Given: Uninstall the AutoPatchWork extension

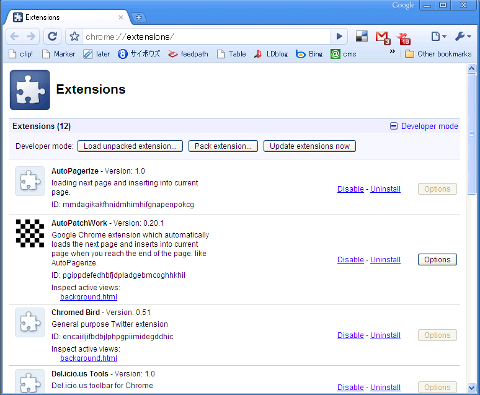Looking at the screenshot, I should (x=385, y=260).
